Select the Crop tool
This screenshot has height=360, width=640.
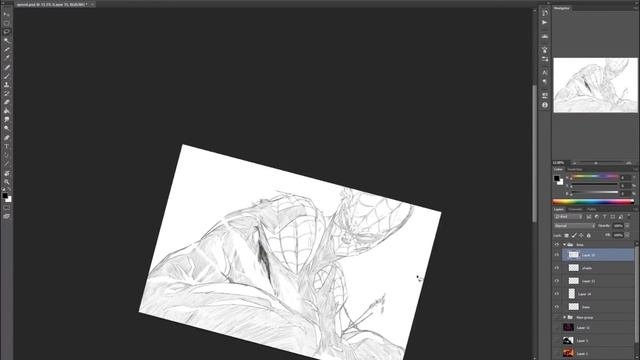pos(7,50)
